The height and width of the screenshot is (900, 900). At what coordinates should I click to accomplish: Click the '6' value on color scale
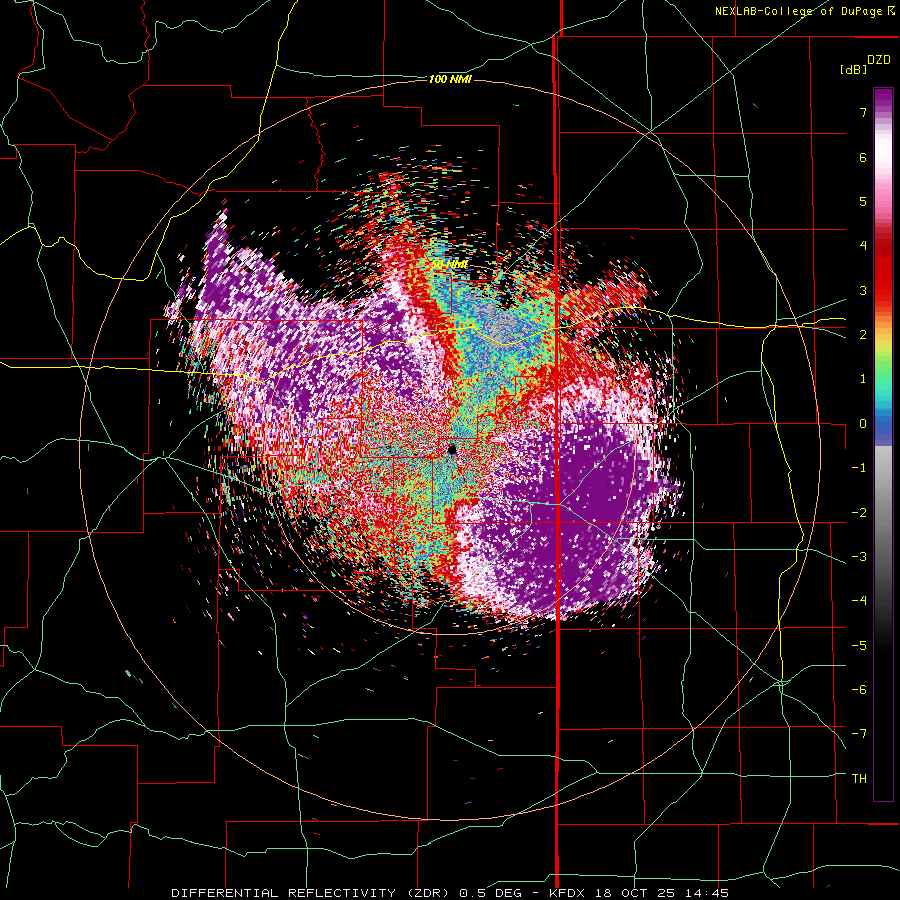(x=863, y=157)
